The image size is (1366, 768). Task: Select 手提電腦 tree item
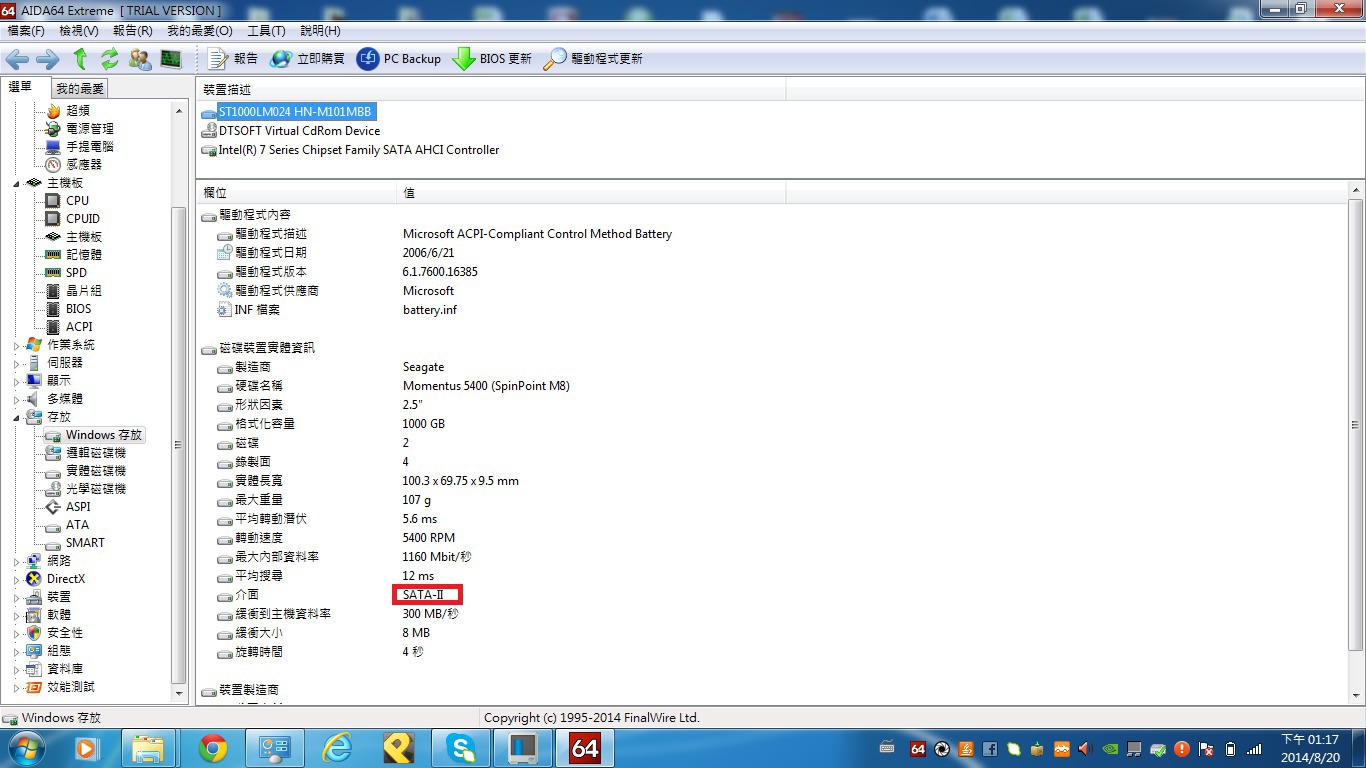point(90,147)
